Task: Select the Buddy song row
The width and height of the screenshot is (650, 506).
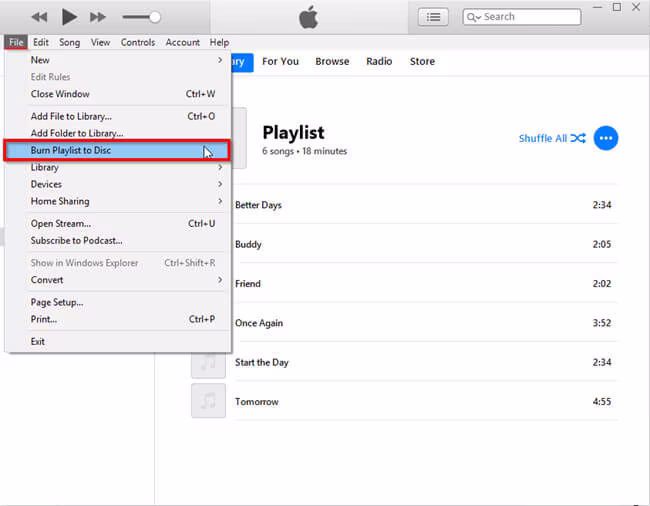Action: point(425,244)
